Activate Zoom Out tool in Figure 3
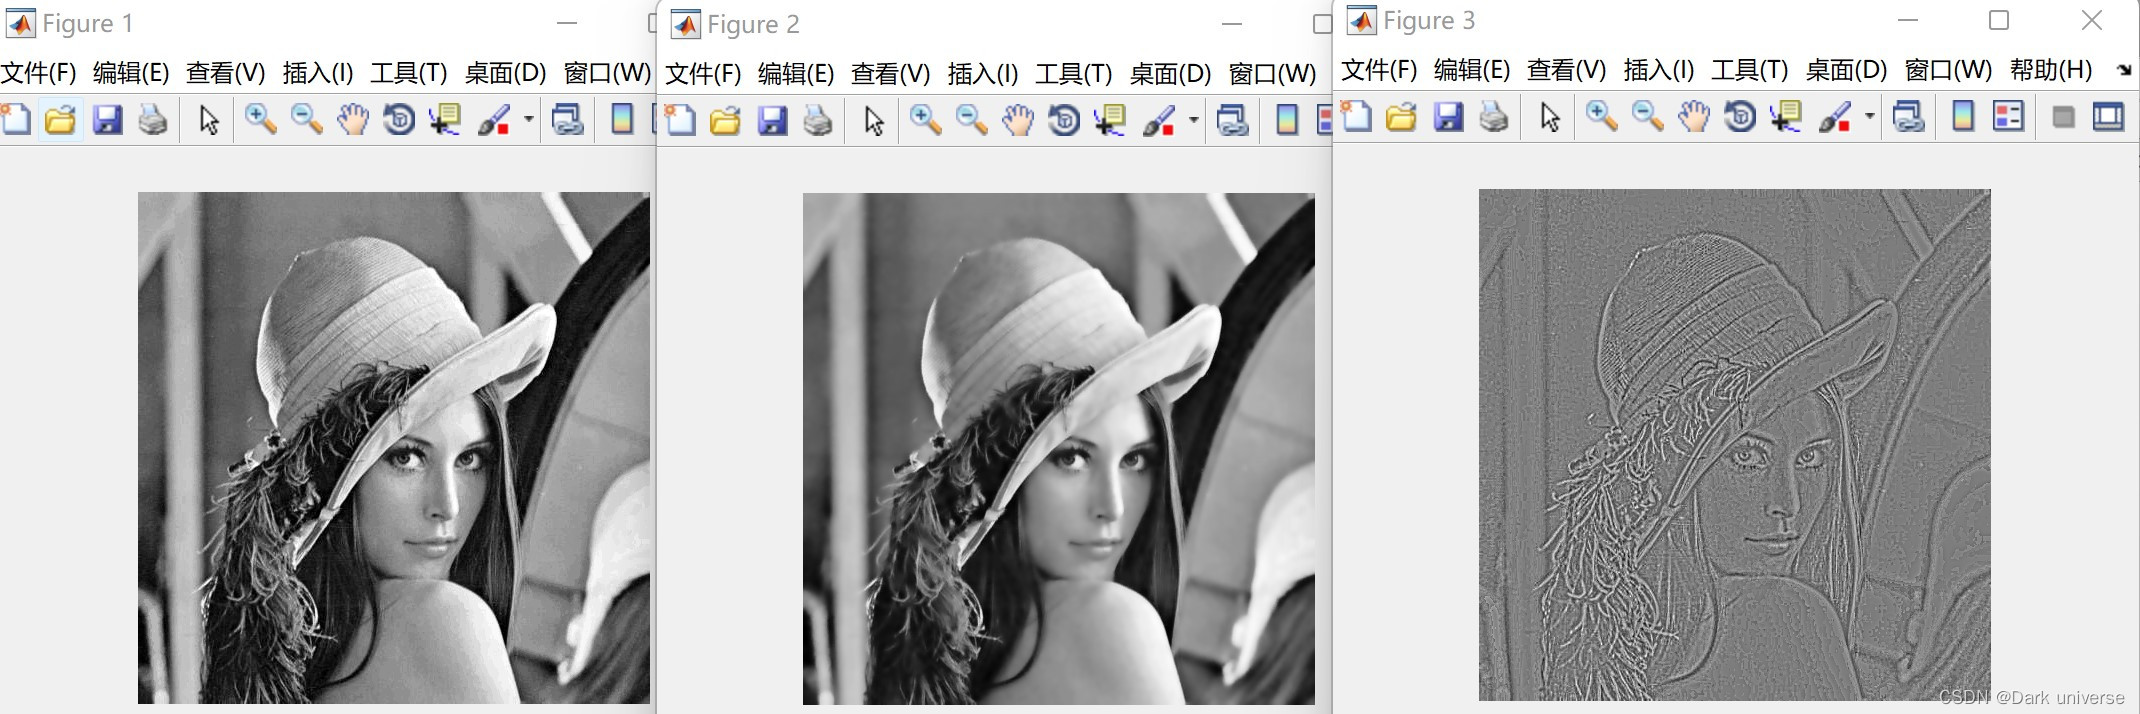Viewport: 2140px width, 714px height. [1647, 117]
